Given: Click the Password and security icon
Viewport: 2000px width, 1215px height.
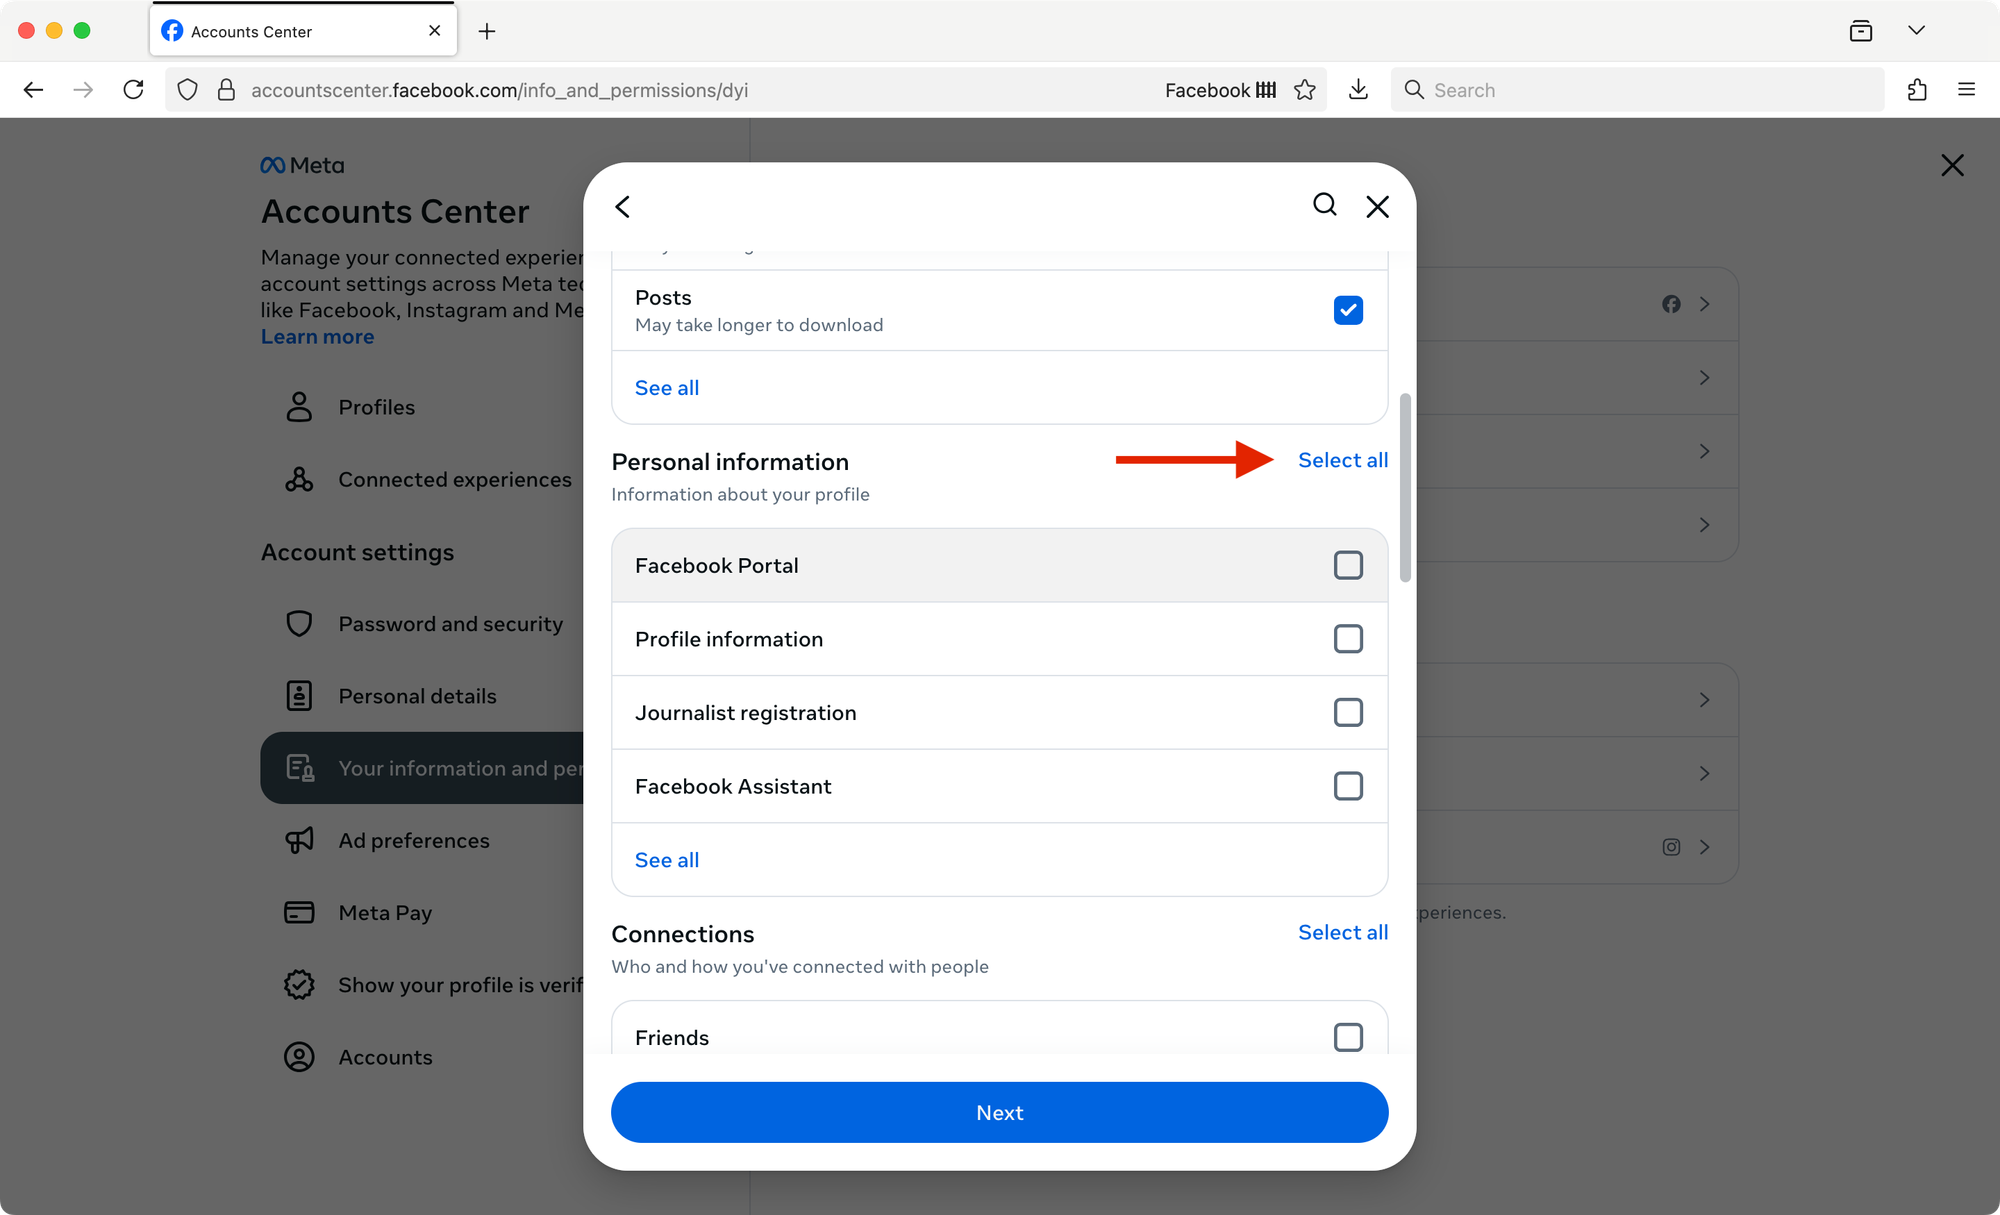Looking at the screenshot, I should pos(299,623).
